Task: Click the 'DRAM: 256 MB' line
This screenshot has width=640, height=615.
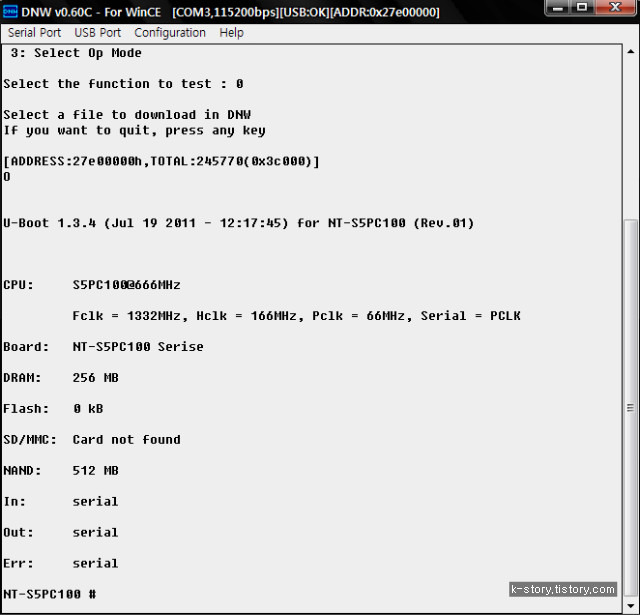Action: pyautogui.click(x=61, y=378)
